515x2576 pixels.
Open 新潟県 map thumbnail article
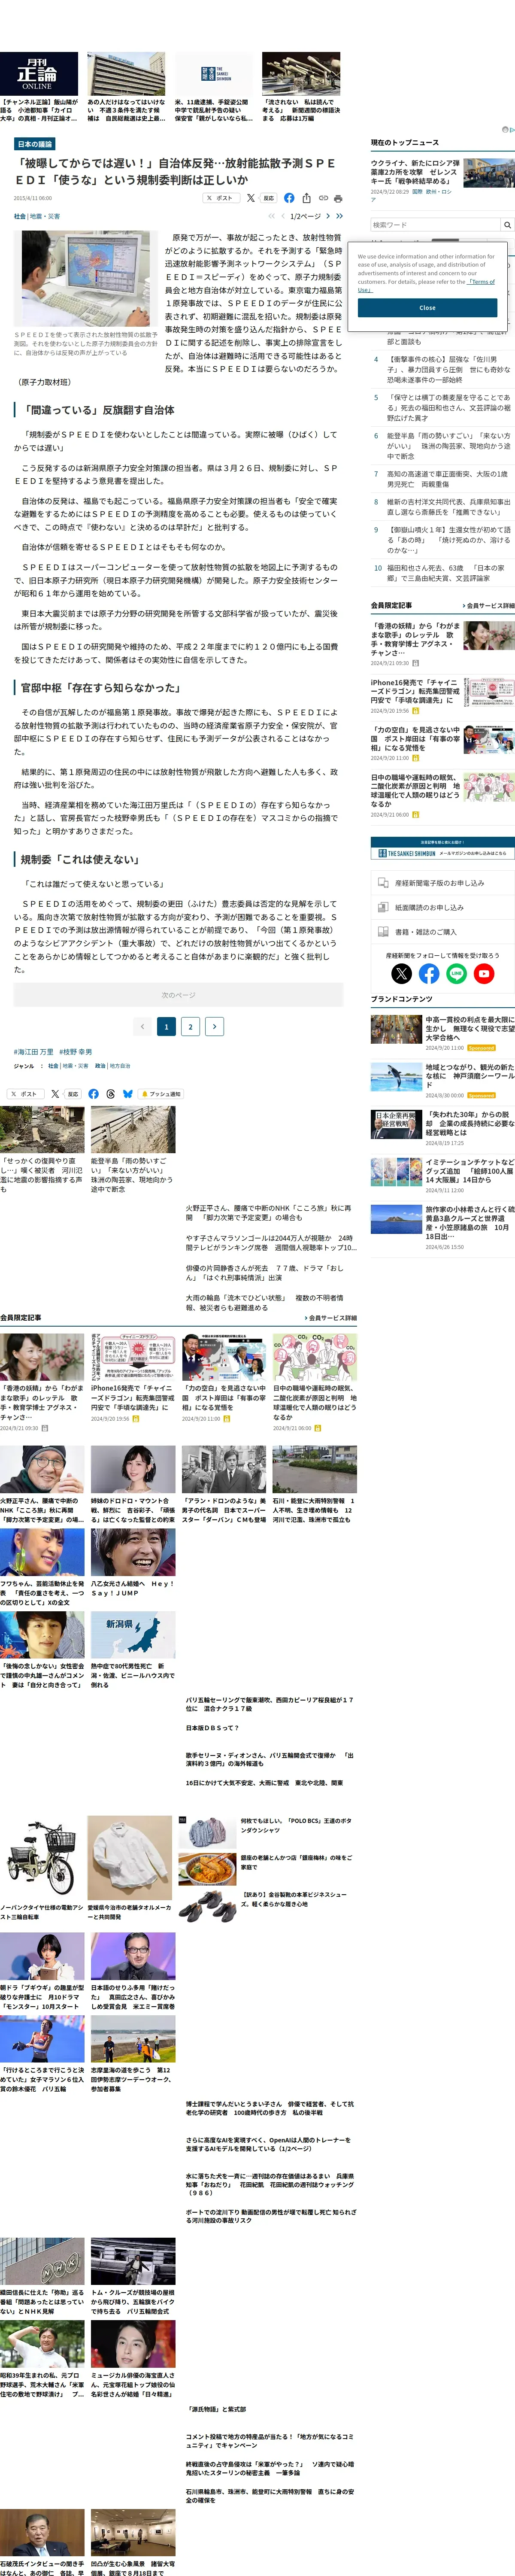pos(133,1634)
